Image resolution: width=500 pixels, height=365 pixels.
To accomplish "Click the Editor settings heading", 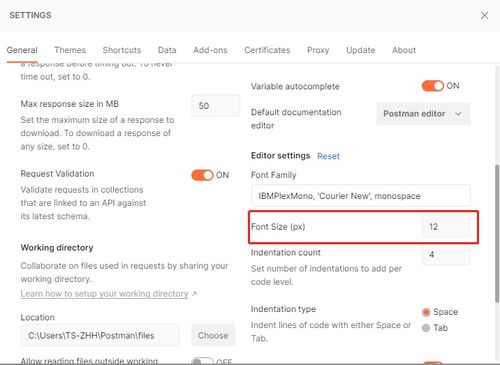I will click(x=280, y=156).
